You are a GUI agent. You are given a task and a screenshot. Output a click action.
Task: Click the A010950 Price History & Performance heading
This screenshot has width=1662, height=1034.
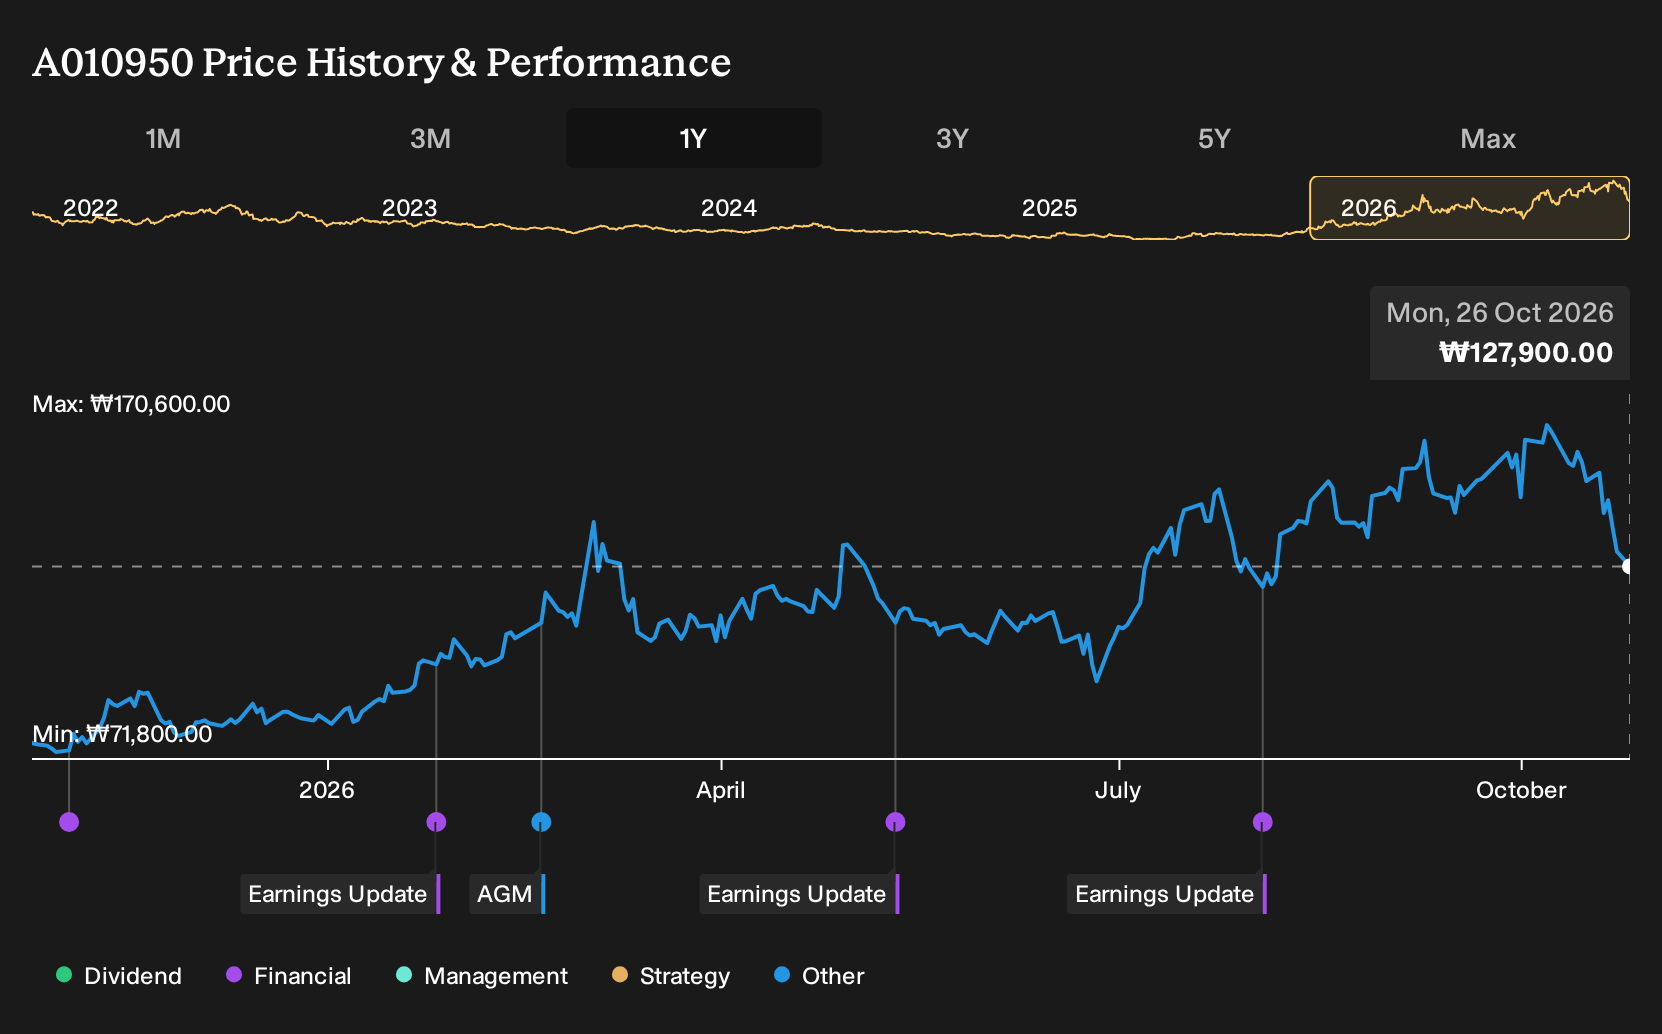(x=382, y=62)
